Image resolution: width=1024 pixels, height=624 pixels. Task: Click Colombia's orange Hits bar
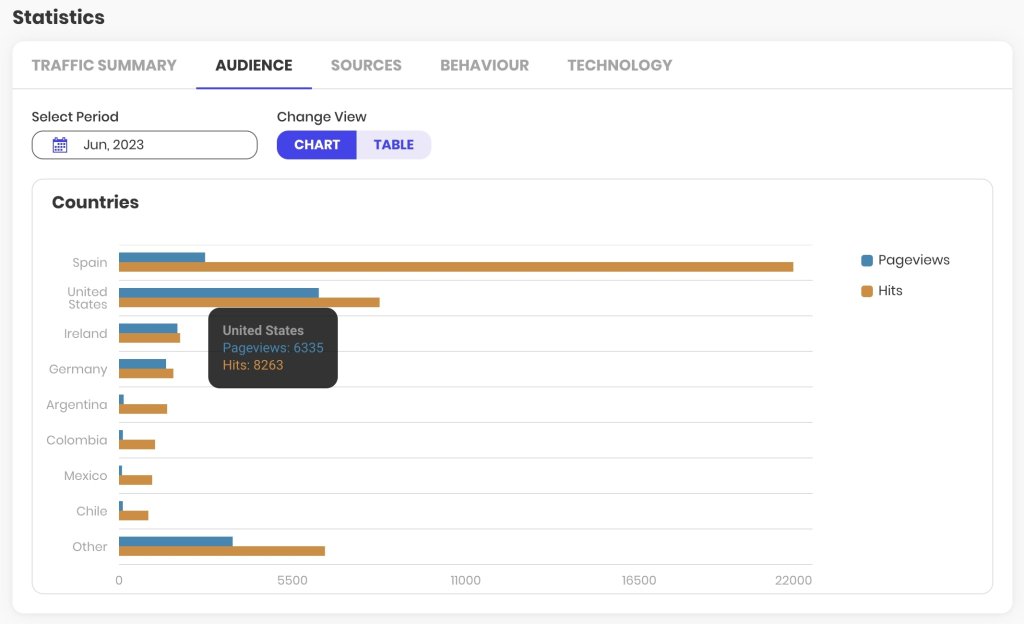point(137,445)
